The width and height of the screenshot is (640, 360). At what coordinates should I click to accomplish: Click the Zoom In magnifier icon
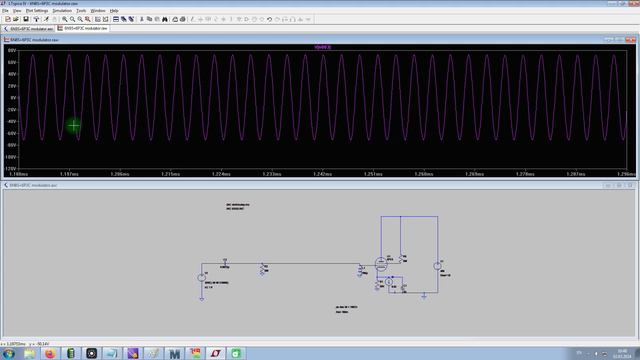coord(64,19)
